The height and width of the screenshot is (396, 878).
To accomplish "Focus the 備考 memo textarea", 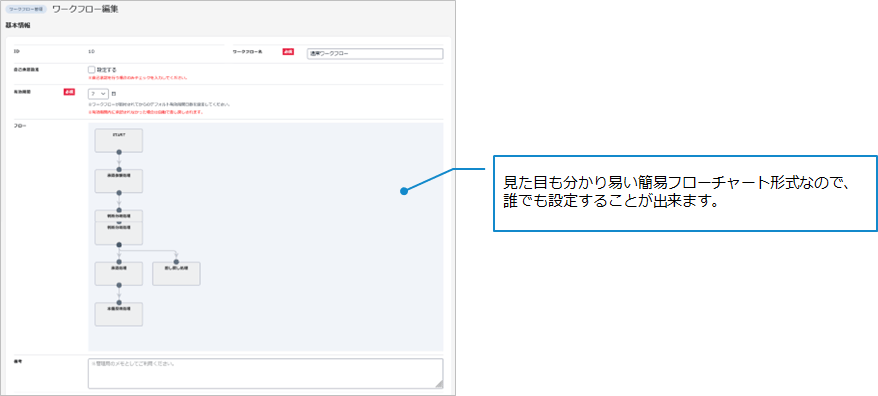I will (x=265, y=374).
